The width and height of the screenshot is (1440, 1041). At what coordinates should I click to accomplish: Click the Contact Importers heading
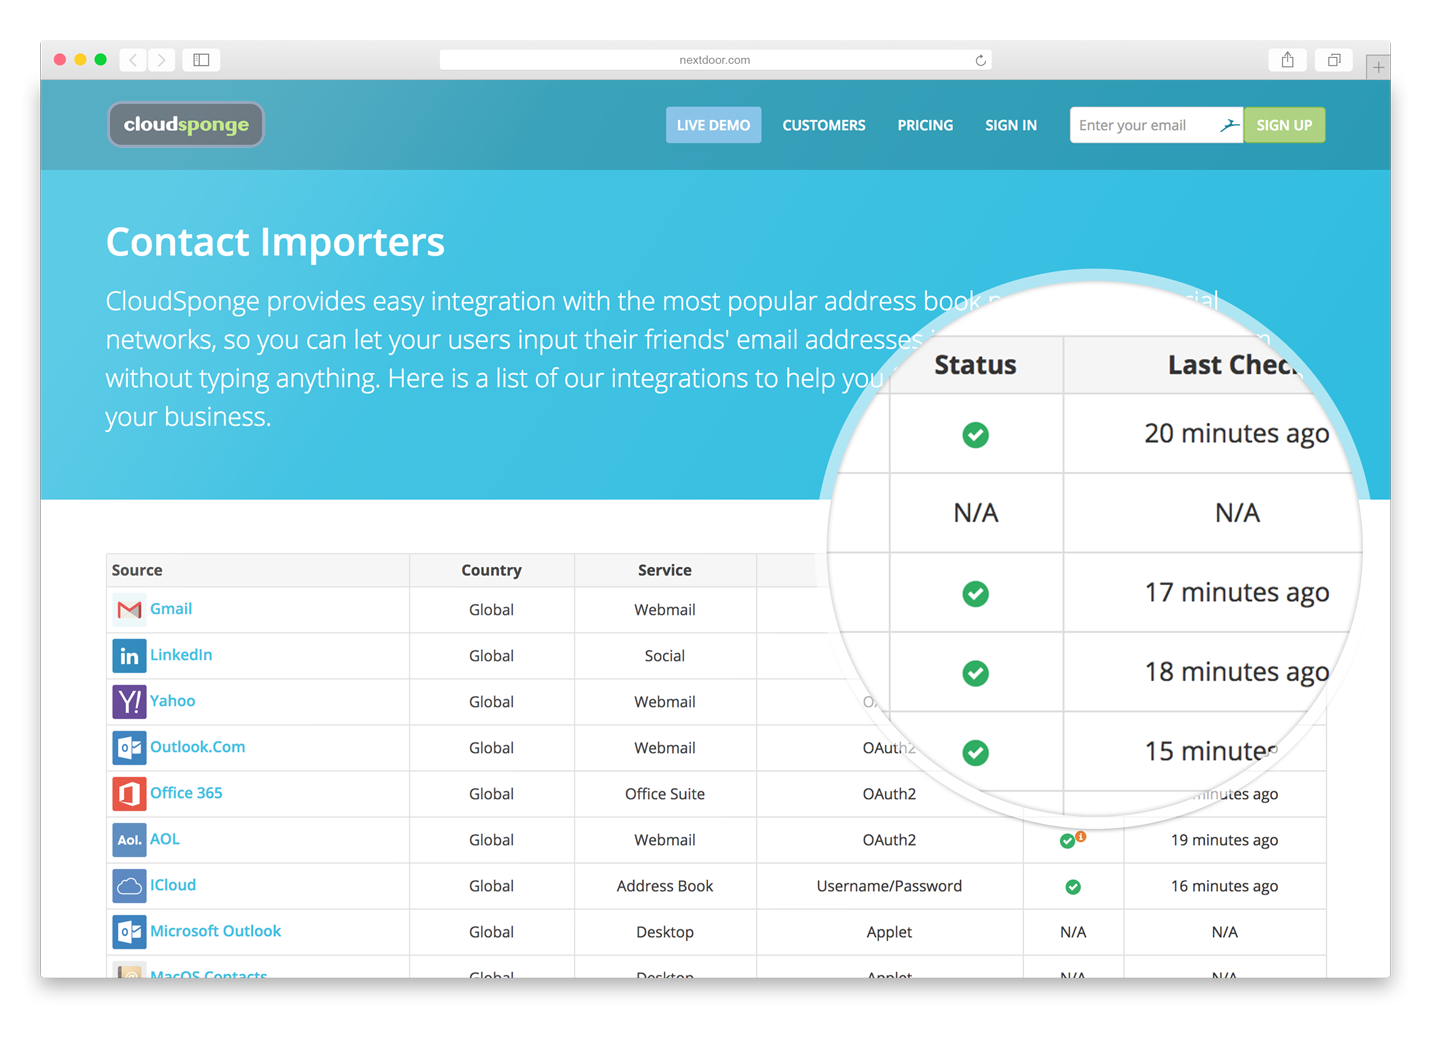[x=275, y=242]
